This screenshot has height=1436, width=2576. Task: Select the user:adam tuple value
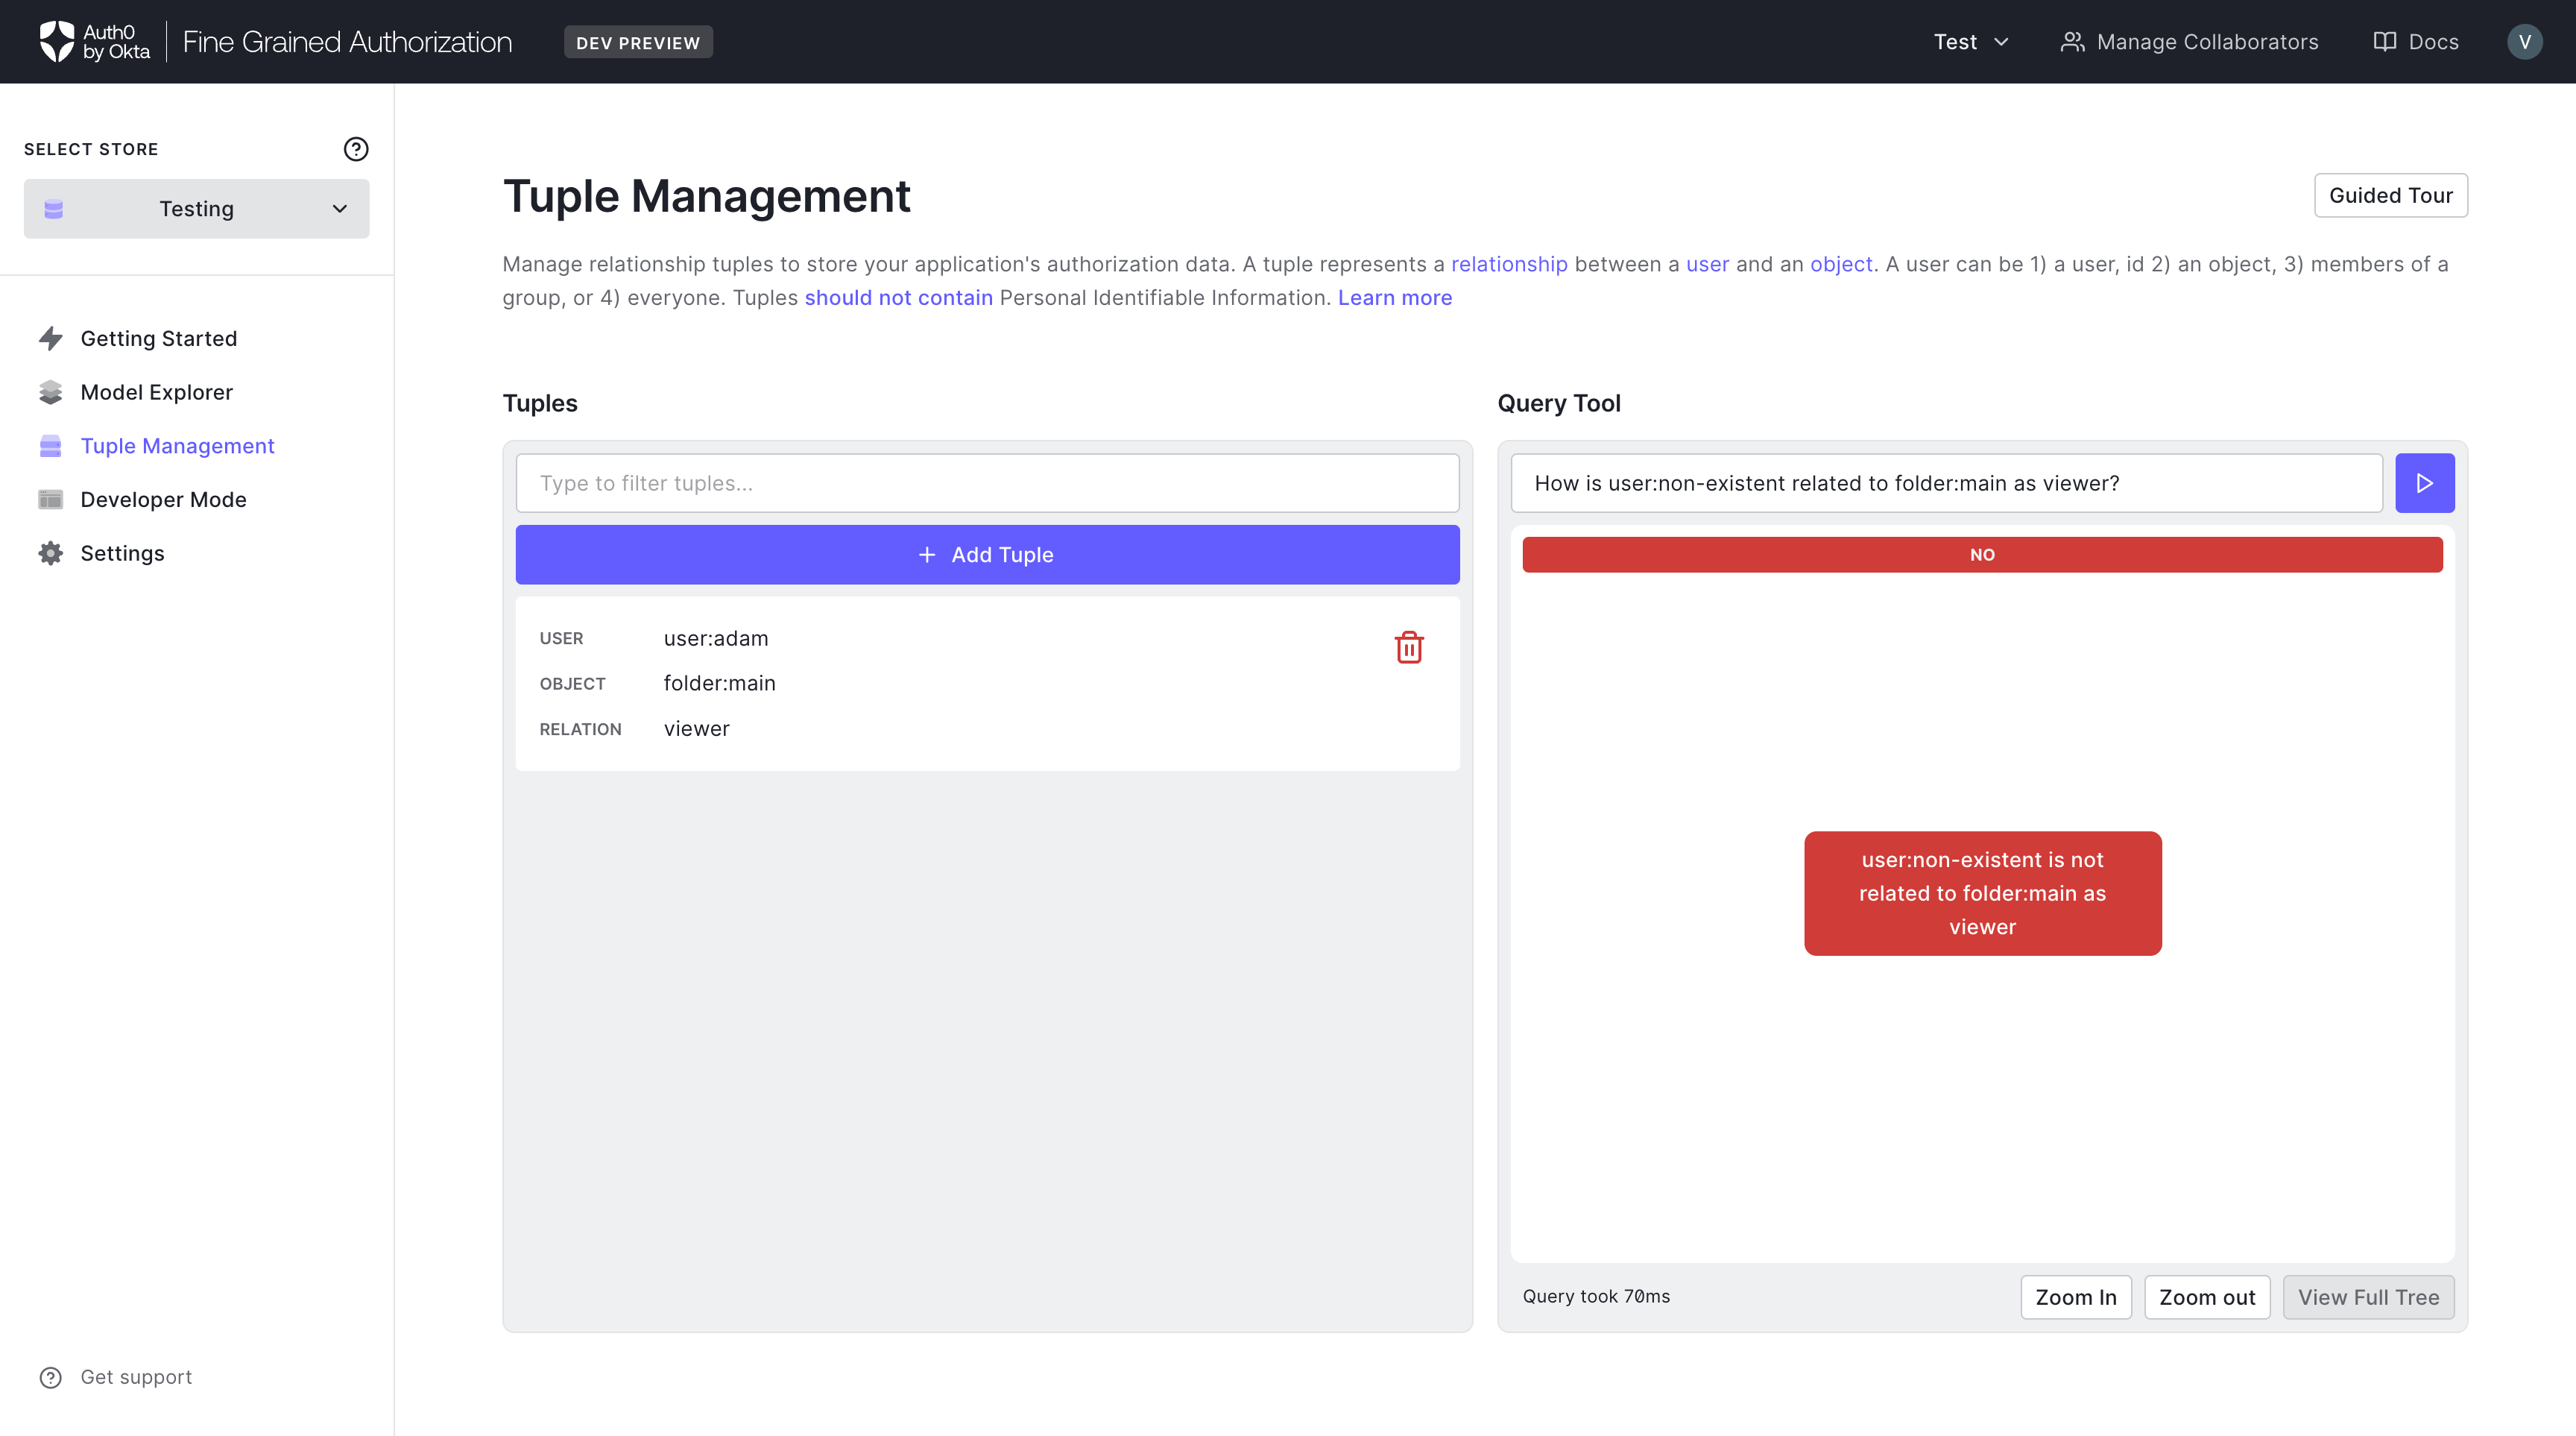[x=716, y=638]
